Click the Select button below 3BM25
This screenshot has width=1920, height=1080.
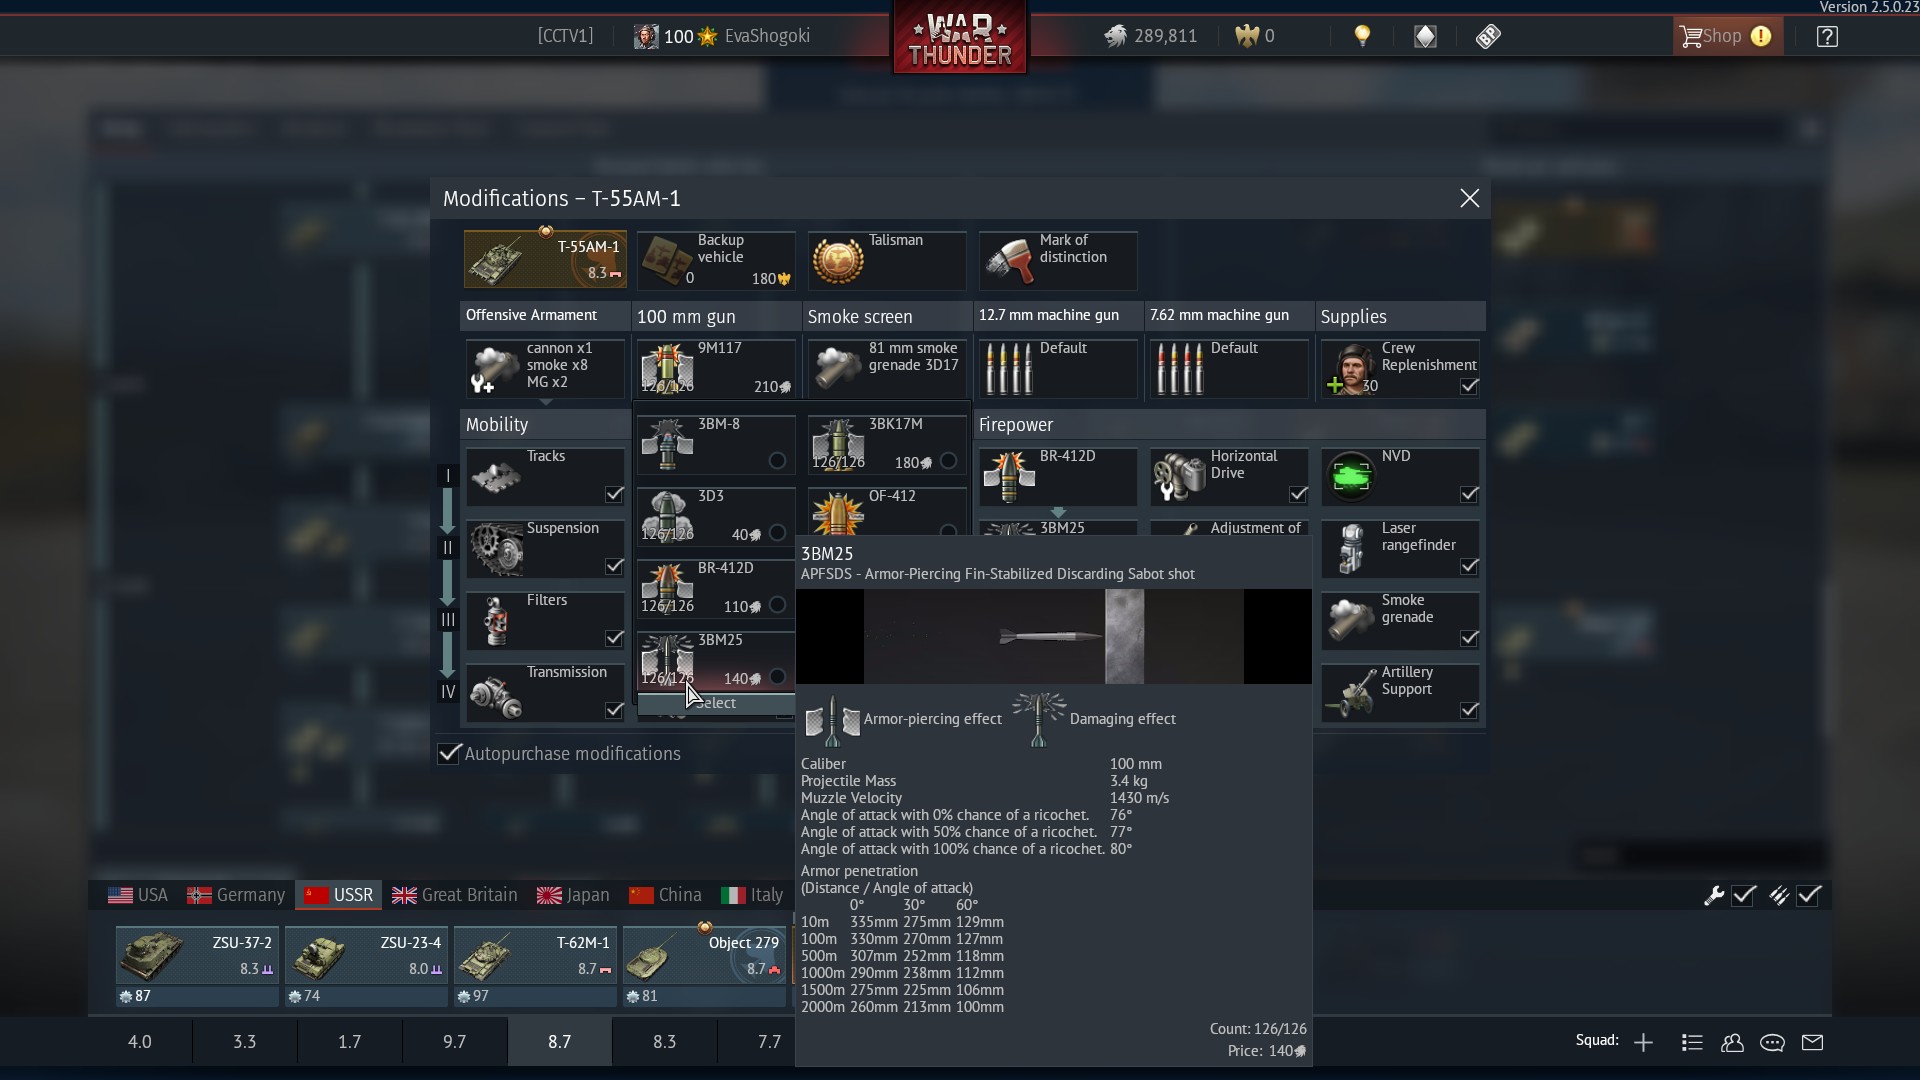(716, 704)
